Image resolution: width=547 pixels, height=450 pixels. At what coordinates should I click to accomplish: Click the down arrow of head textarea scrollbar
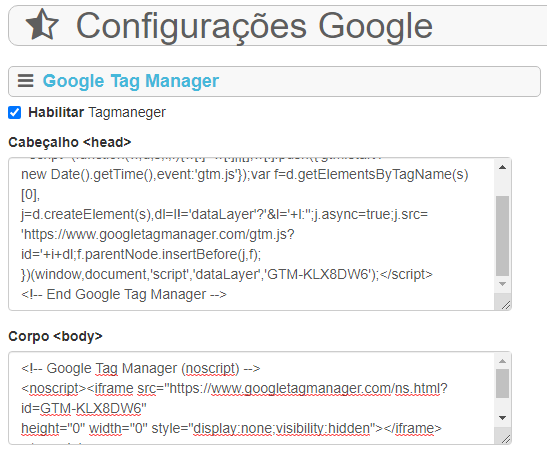tap(502, 284)
